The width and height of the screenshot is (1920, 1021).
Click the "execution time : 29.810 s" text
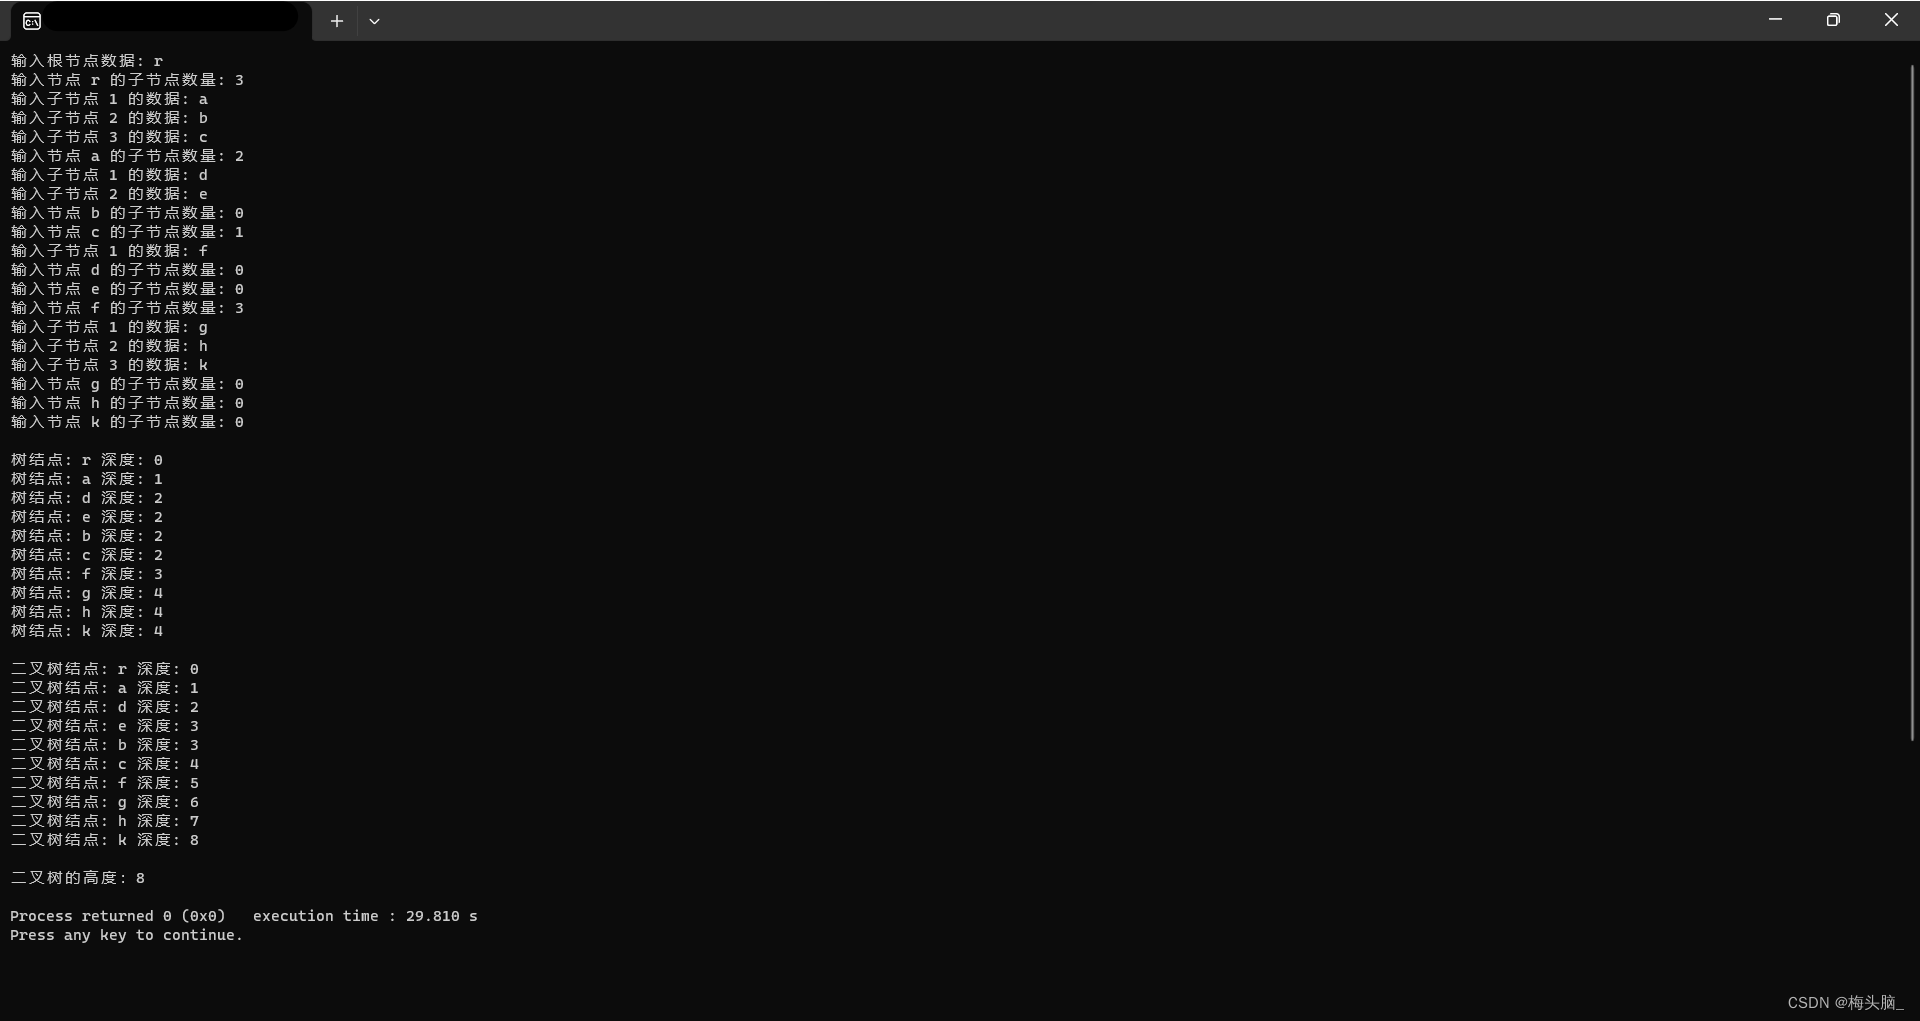pyautogui.click(x=365, y=917)
